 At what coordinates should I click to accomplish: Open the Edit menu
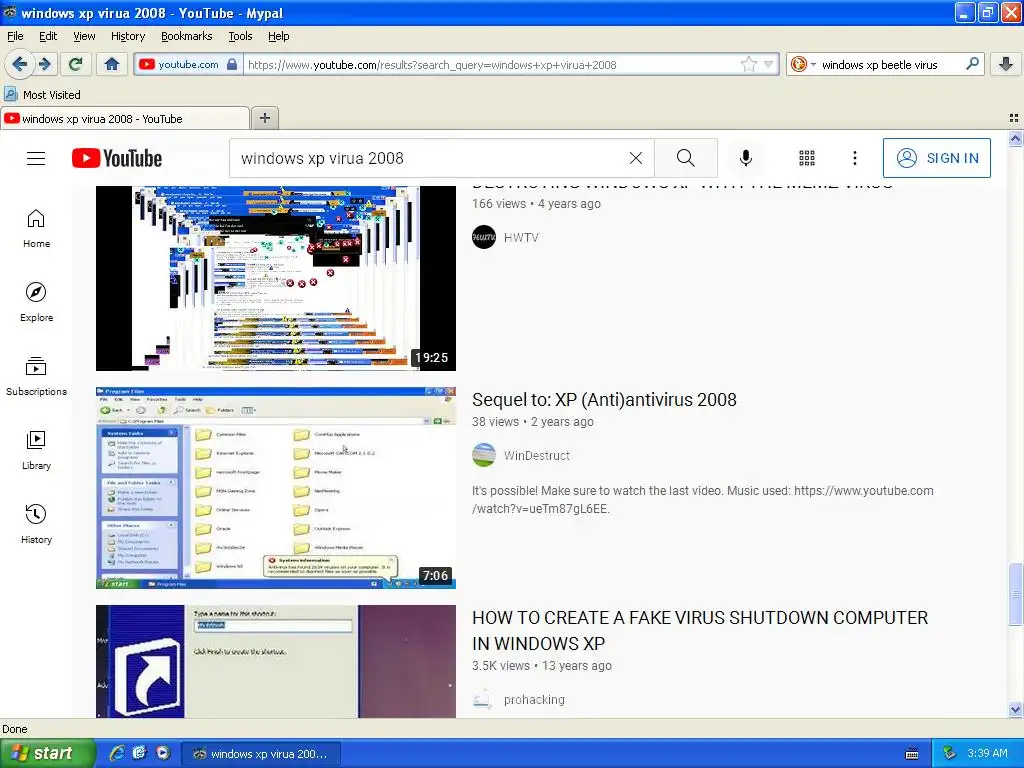click(48, 36)
